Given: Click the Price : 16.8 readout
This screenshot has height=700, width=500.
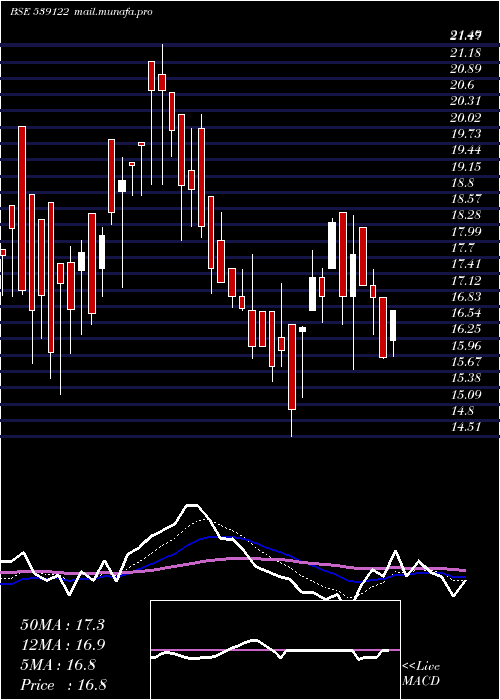Looking at the screenshot, I should [x=63, y=685].
